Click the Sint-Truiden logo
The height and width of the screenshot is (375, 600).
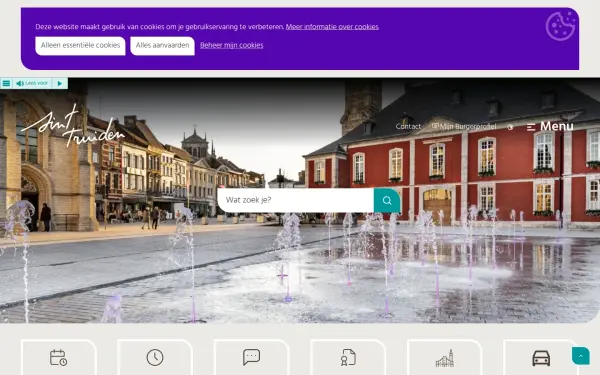(73, 126)
